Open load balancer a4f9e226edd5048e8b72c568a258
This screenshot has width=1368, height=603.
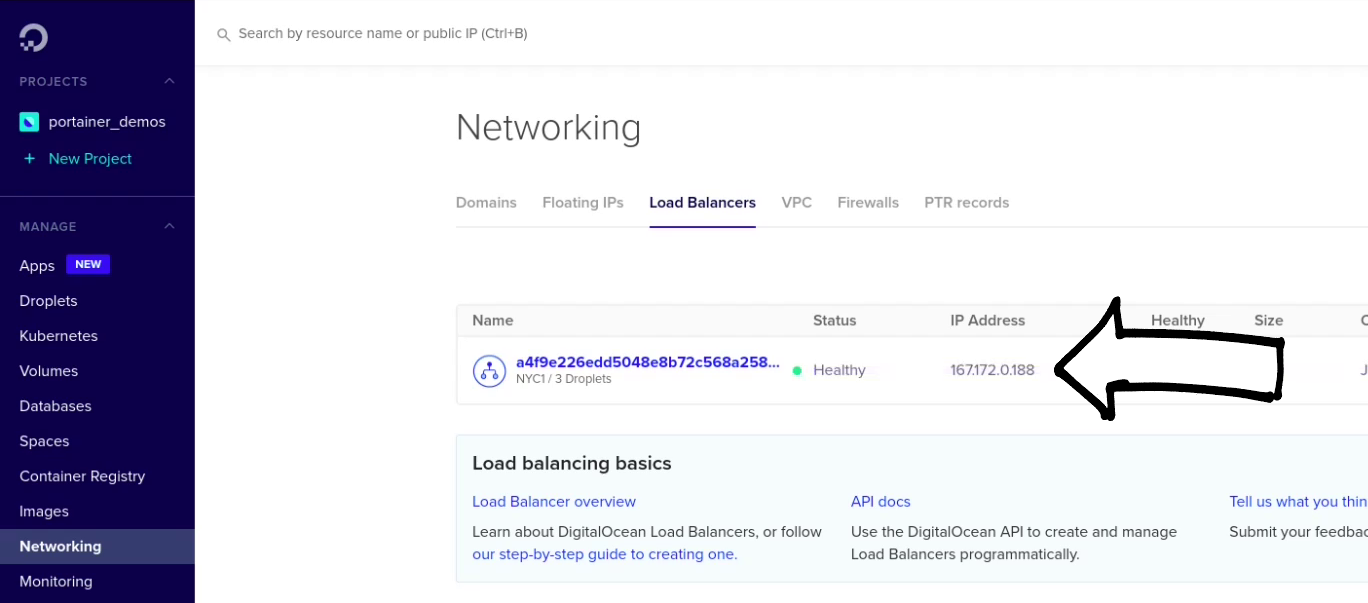(647, 362)
